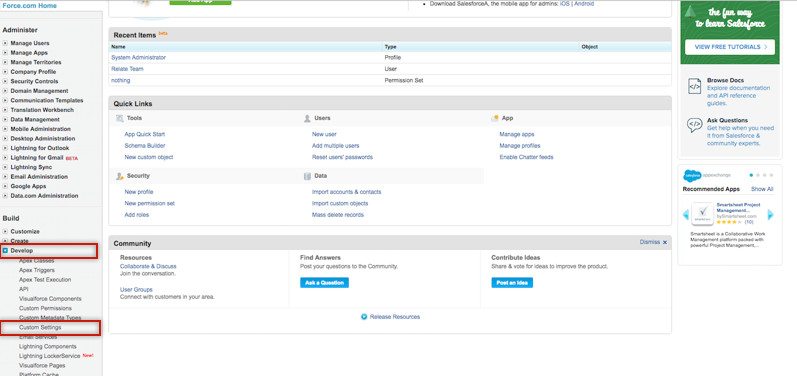Click the Data icon in Quick Links
Viewport: 797px width, 376px height.
tap(307, 176)
